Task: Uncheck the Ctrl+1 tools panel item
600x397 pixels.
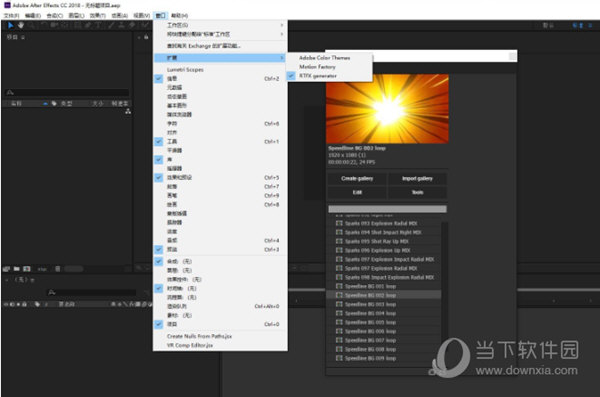Action: 220,142
